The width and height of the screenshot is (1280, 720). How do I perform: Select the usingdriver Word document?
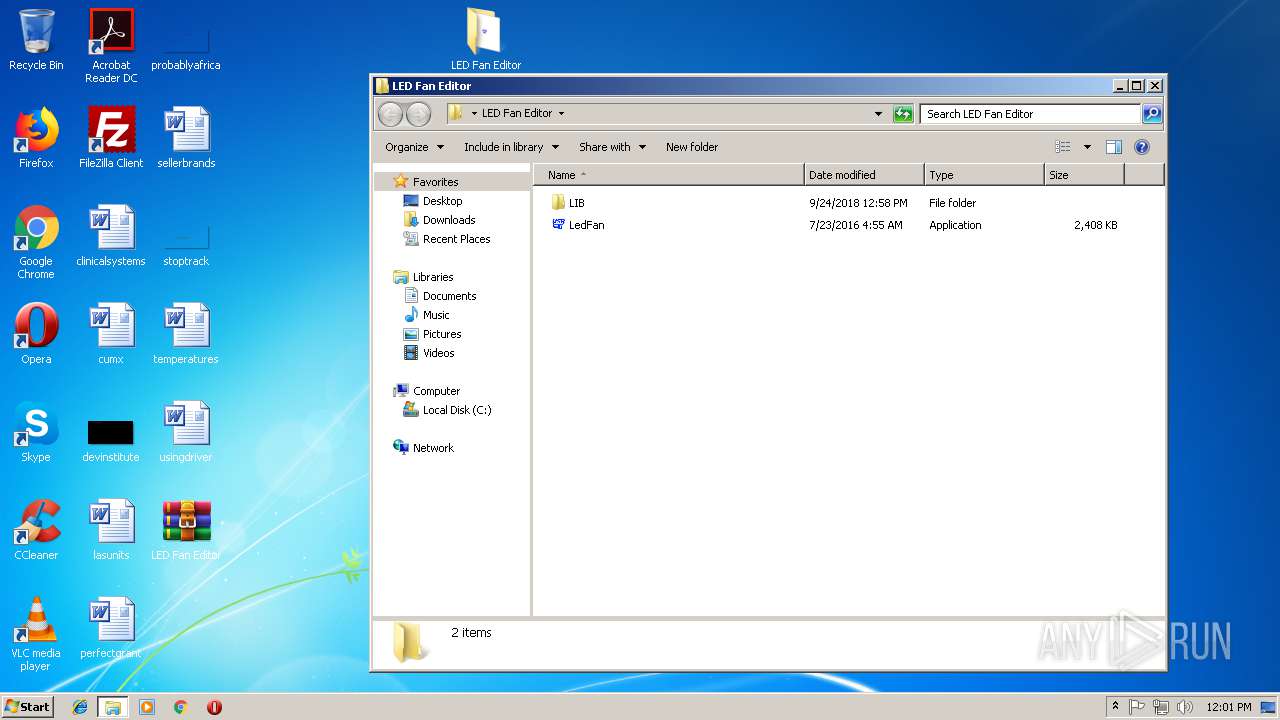(186, 432)
